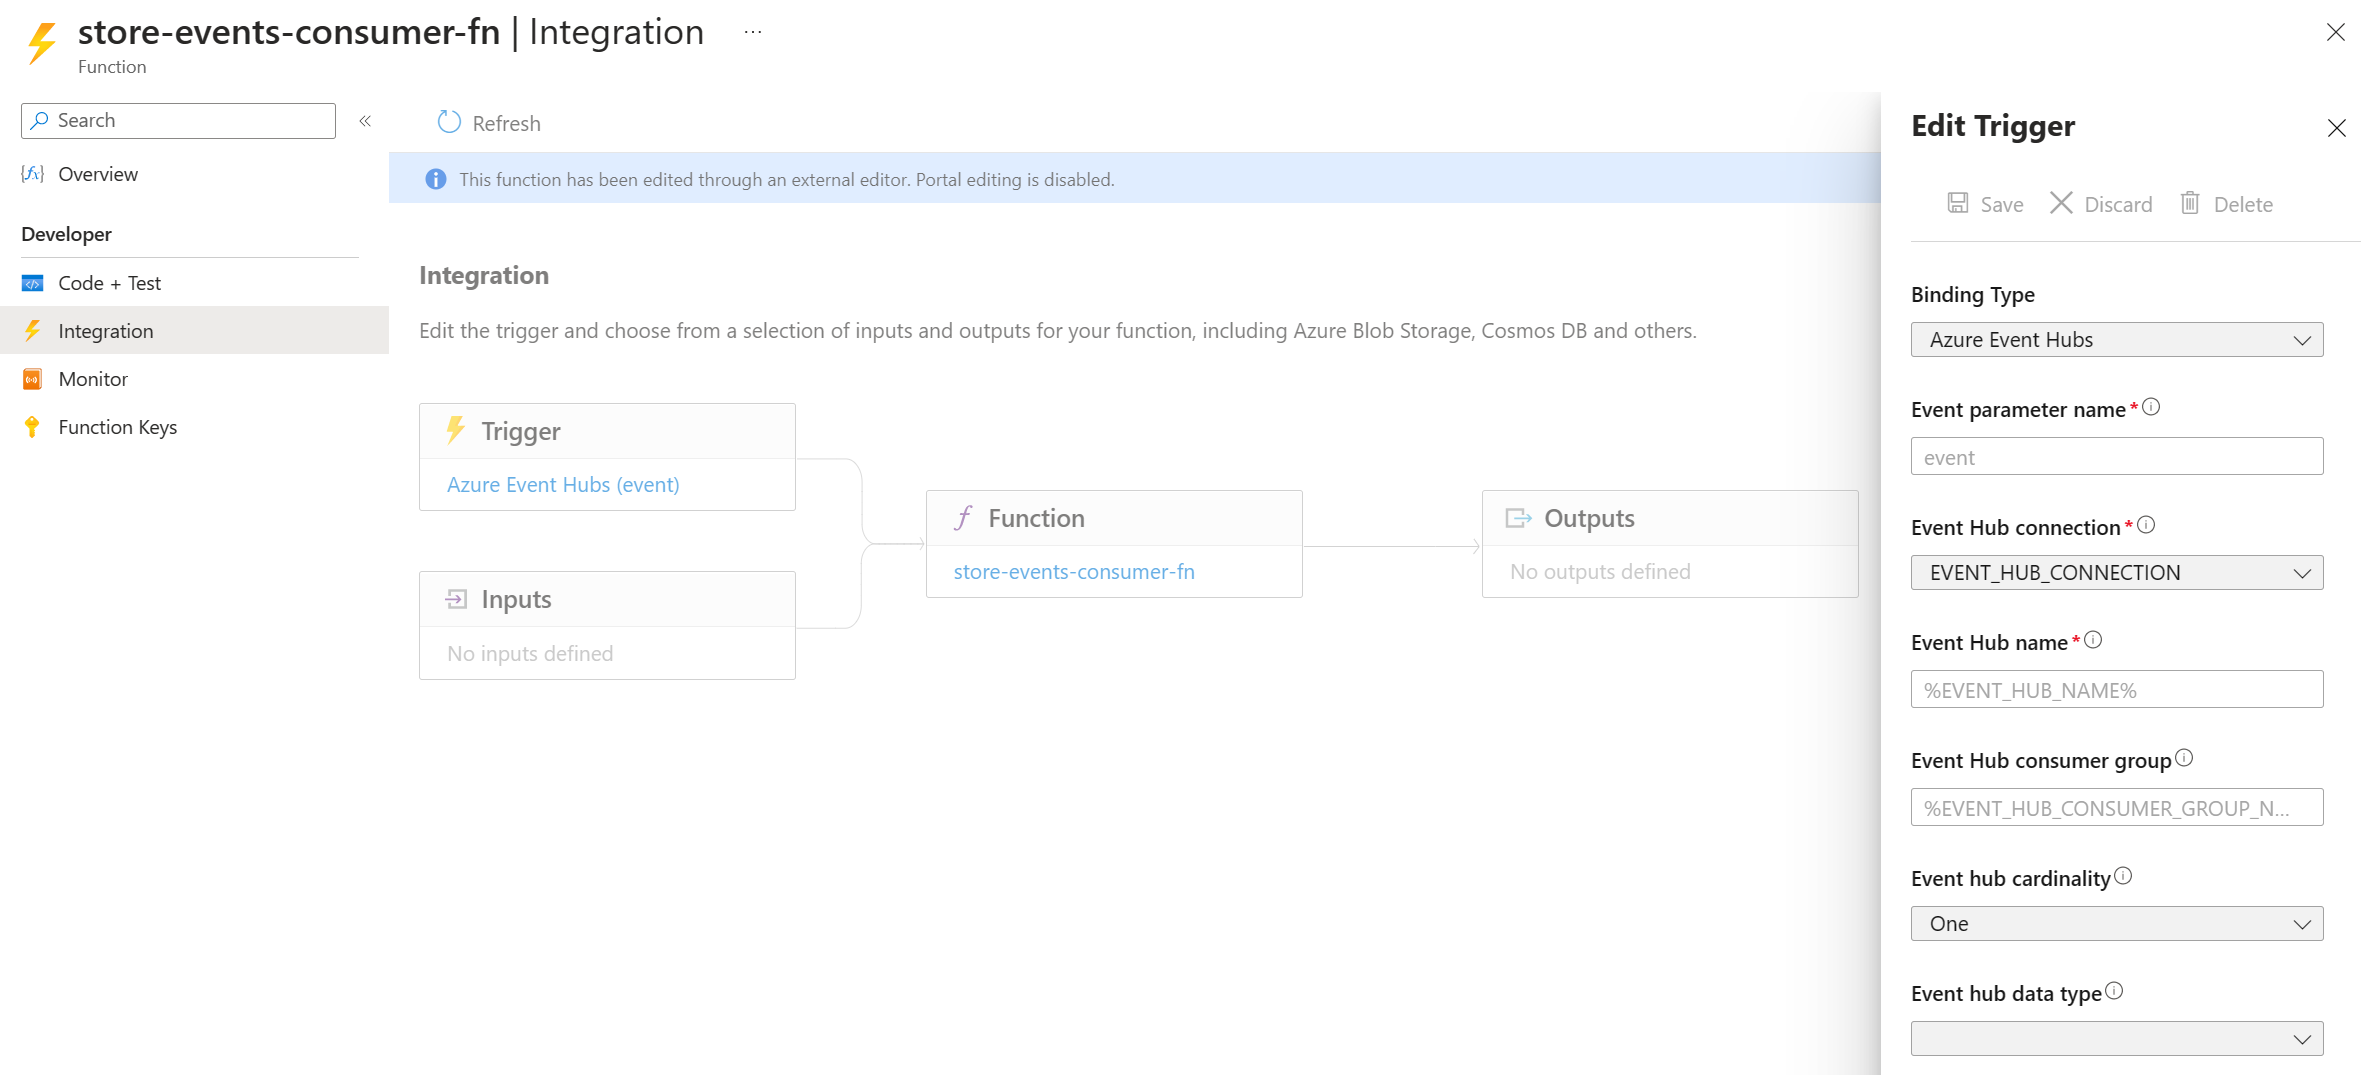Open the store-events-consumer-fn function link

click(x=1074, y=572)
